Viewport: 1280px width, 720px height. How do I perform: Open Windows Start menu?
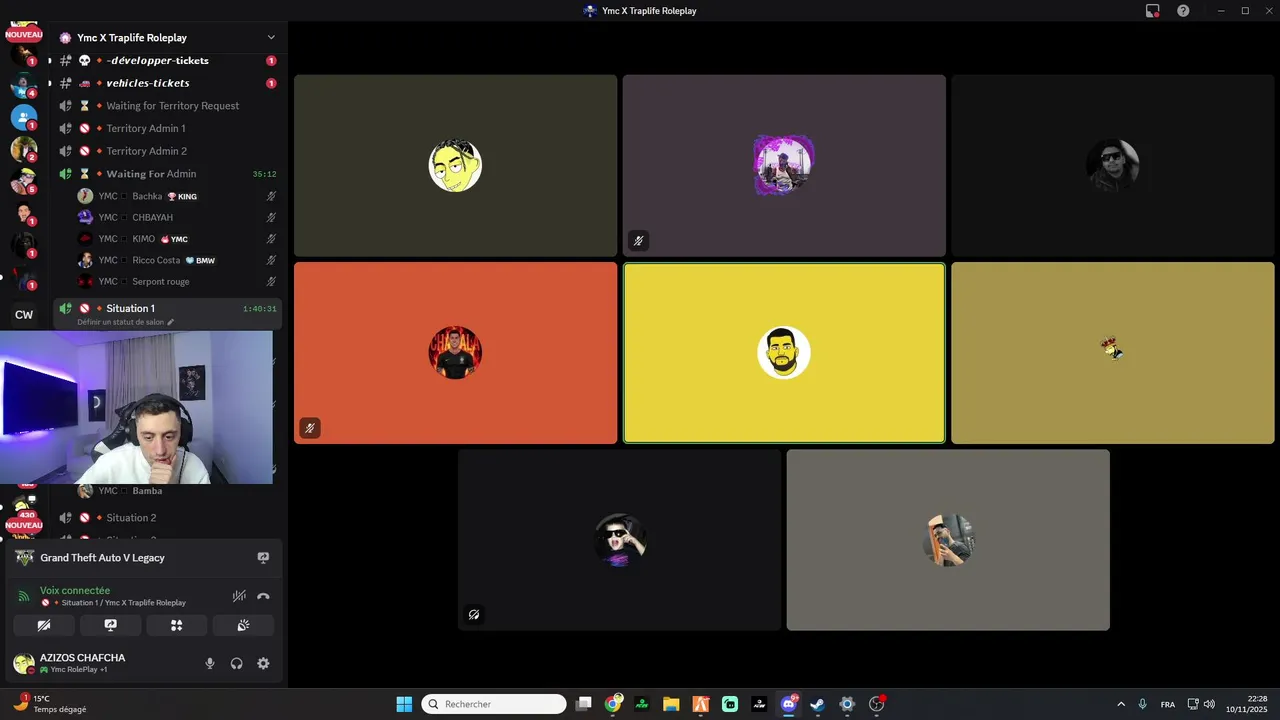404,704
